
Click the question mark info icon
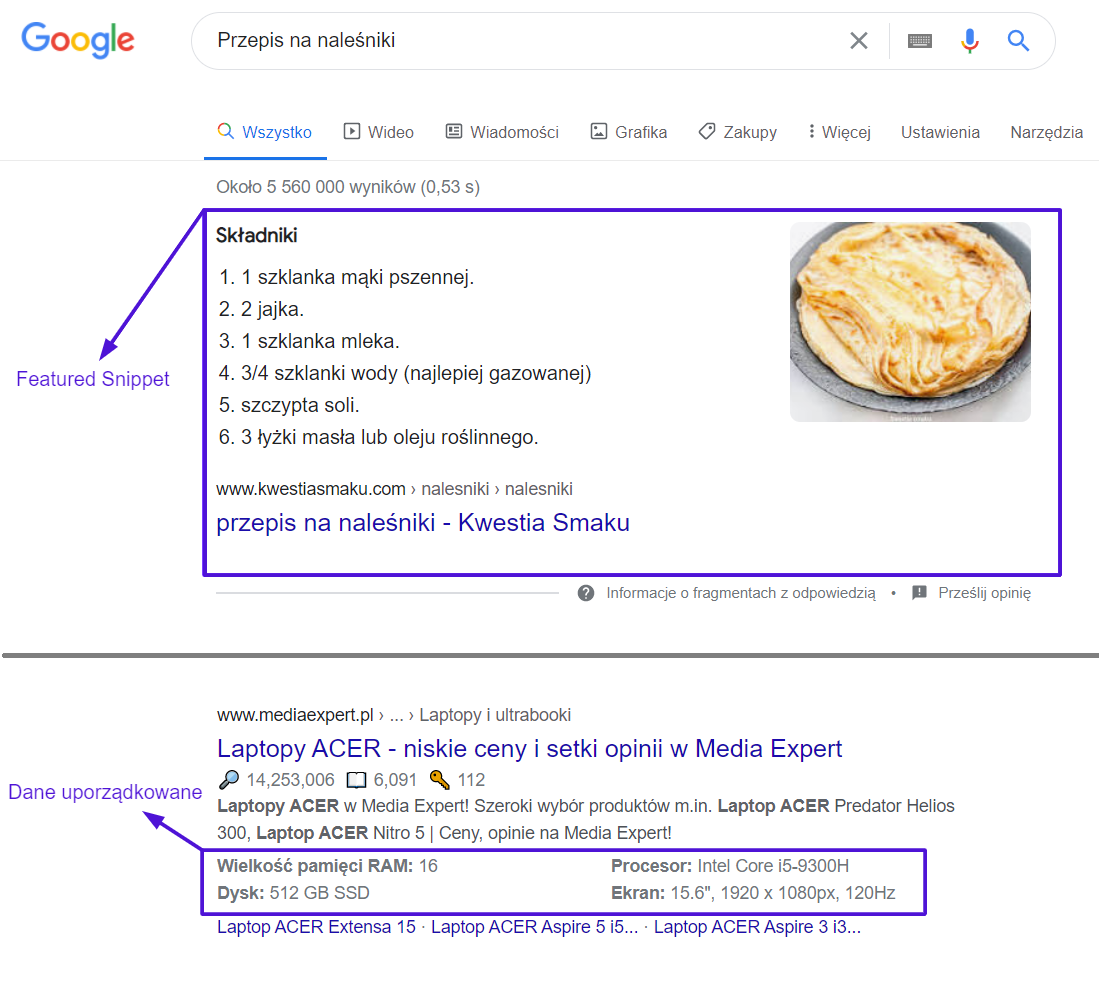coord(586,593)
